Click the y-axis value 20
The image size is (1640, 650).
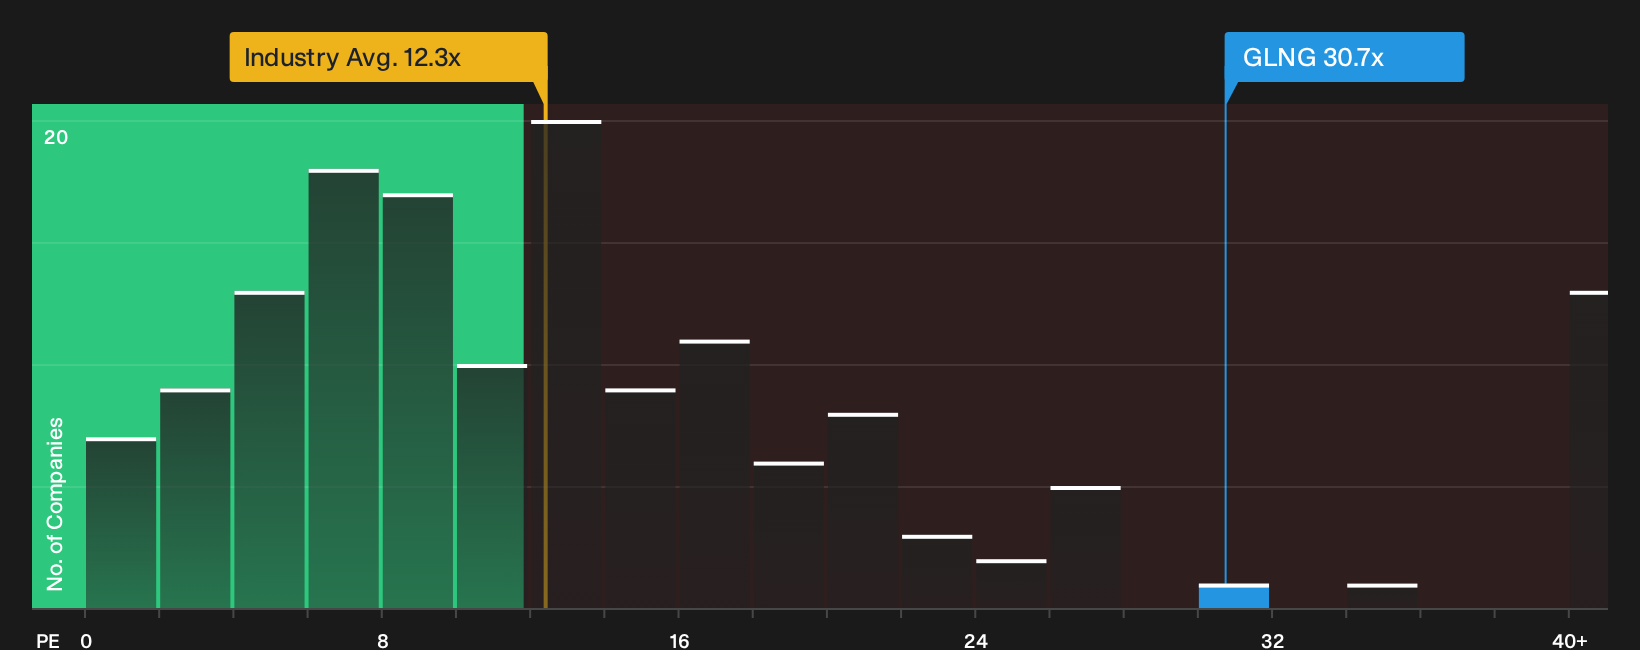pos(56,137)
